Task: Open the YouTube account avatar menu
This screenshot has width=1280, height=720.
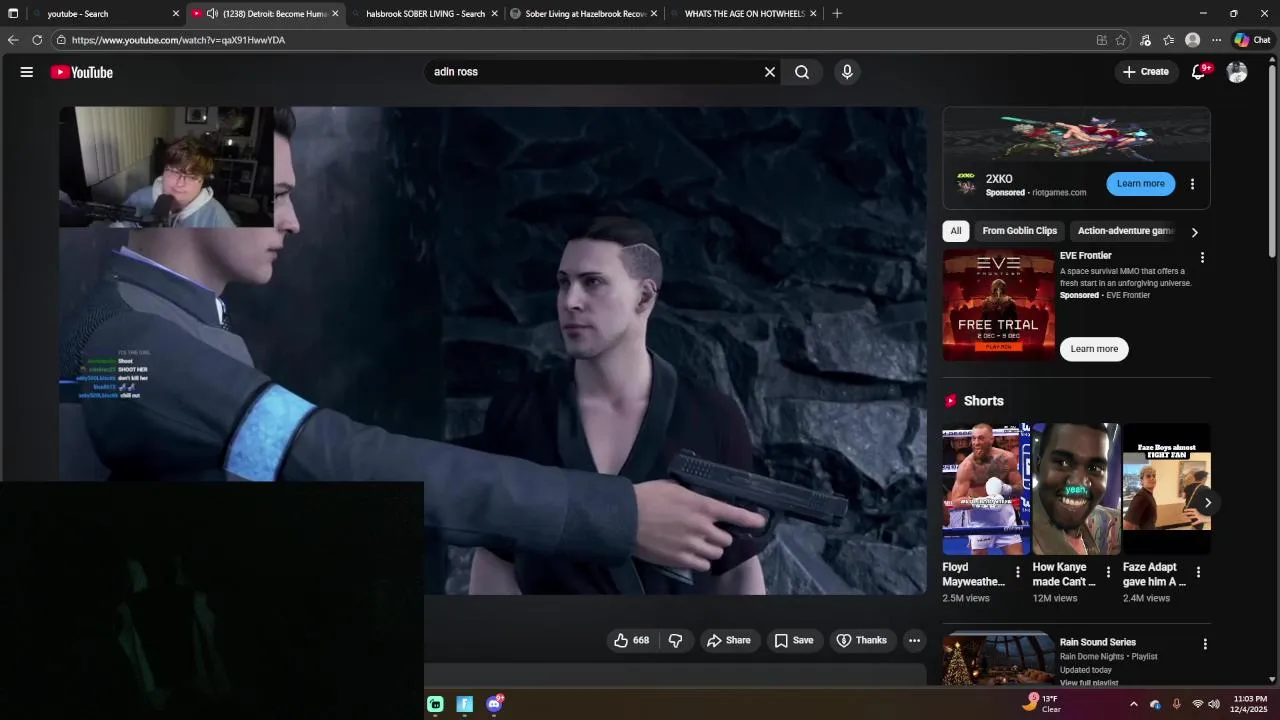Action: 1237,72
